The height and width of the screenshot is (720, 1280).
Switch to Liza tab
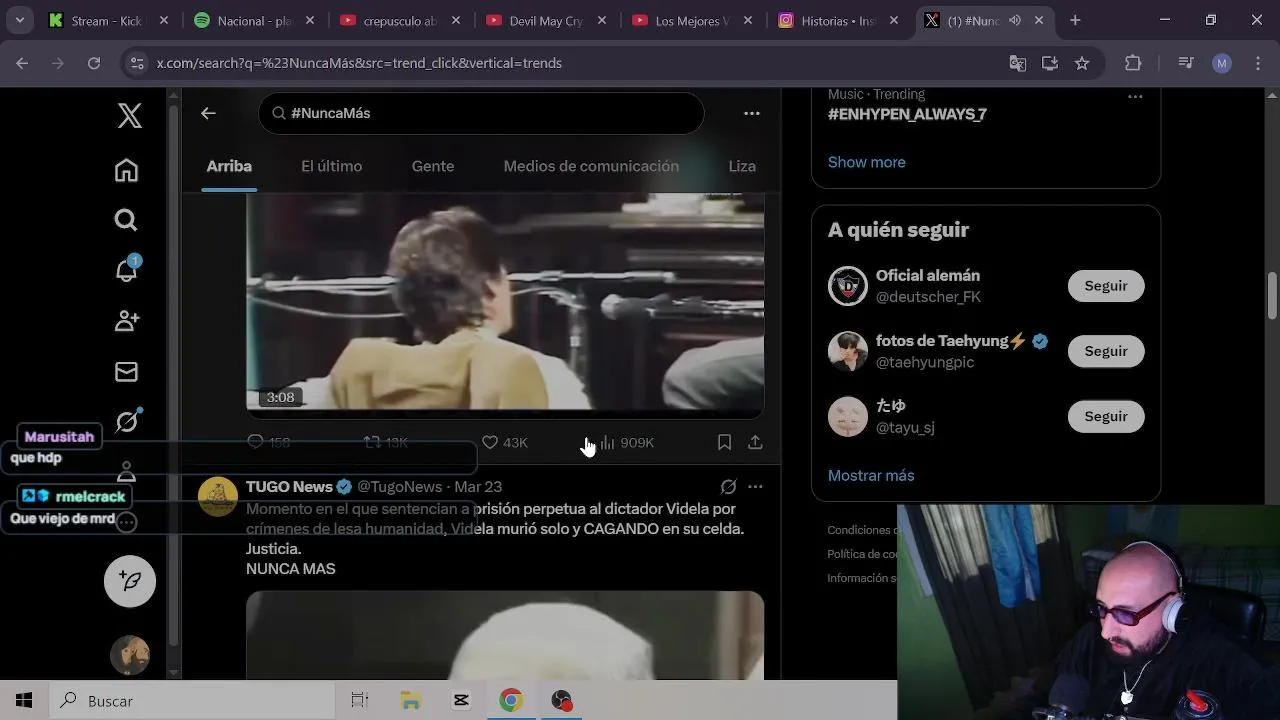(x=742, y=166)
